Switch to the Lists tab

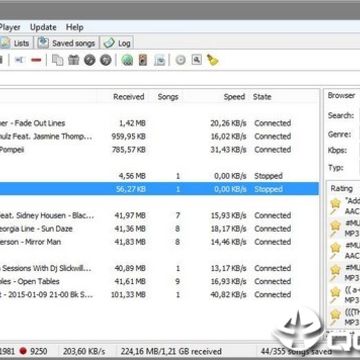(x=16, y=43)
